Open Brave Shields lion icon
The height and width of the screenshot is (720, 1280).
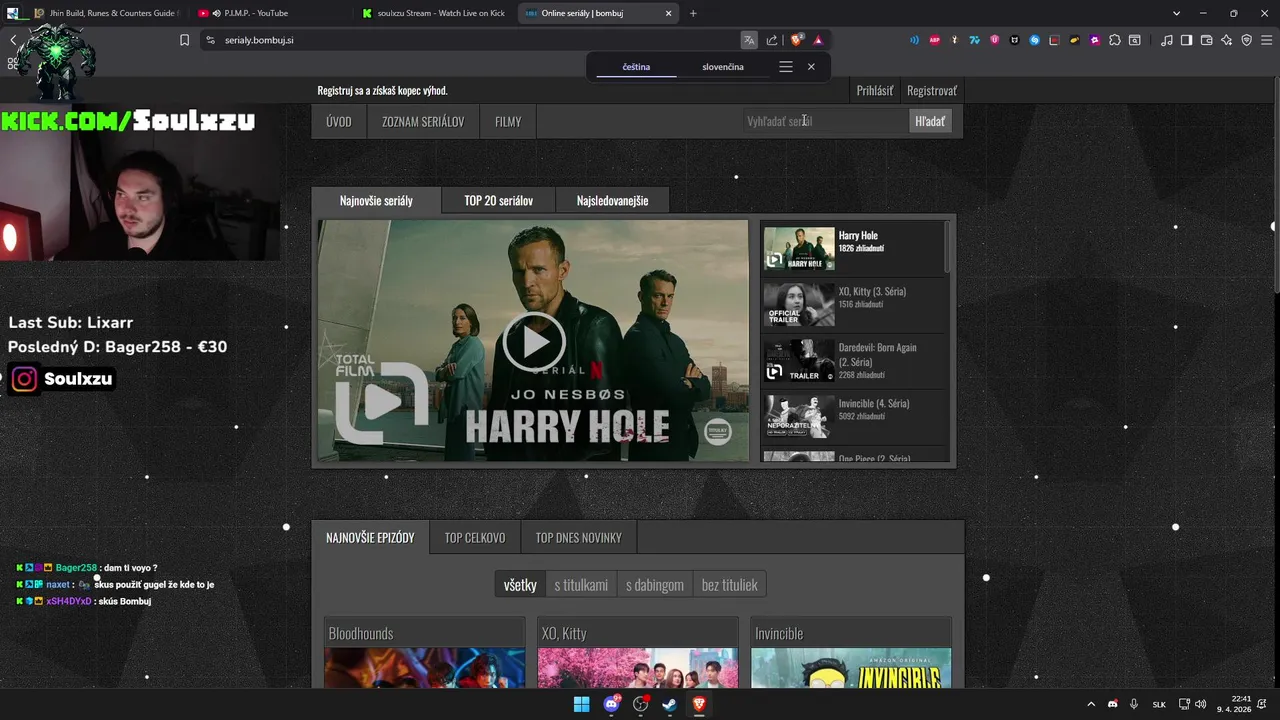coord(797,40)
